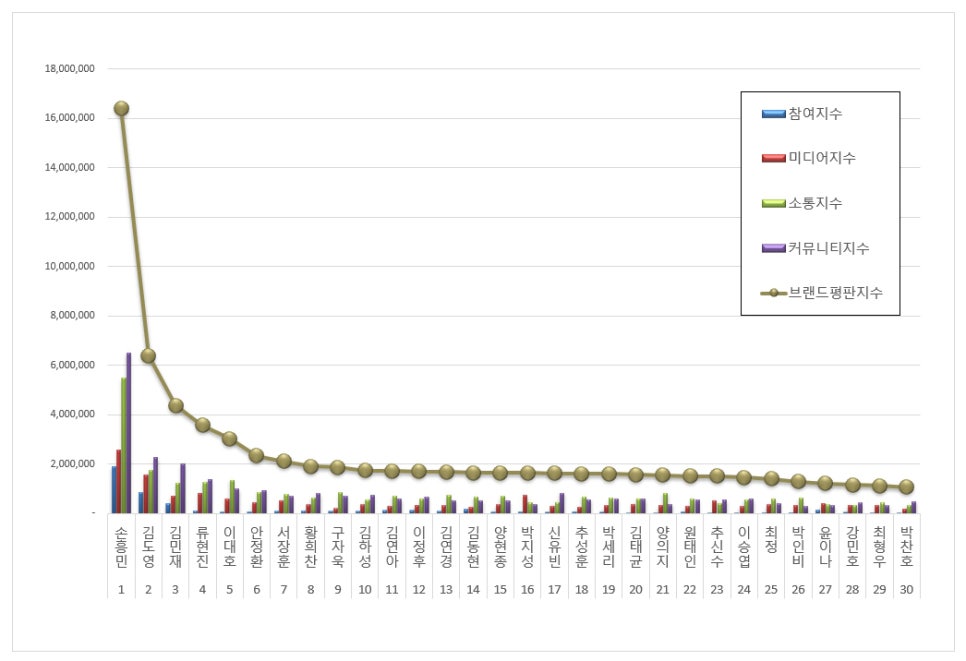Viewport: 966px width, 661px height.
Task: Click the 김하성 name label
Action: coord(365,546)
